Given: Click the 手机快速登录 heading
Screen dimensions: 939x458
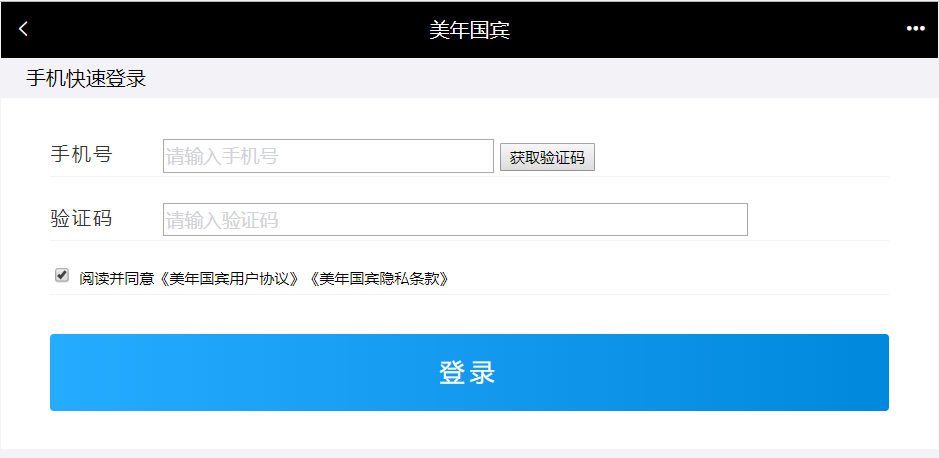Looking at the screenshot, I should click(86, 78).
